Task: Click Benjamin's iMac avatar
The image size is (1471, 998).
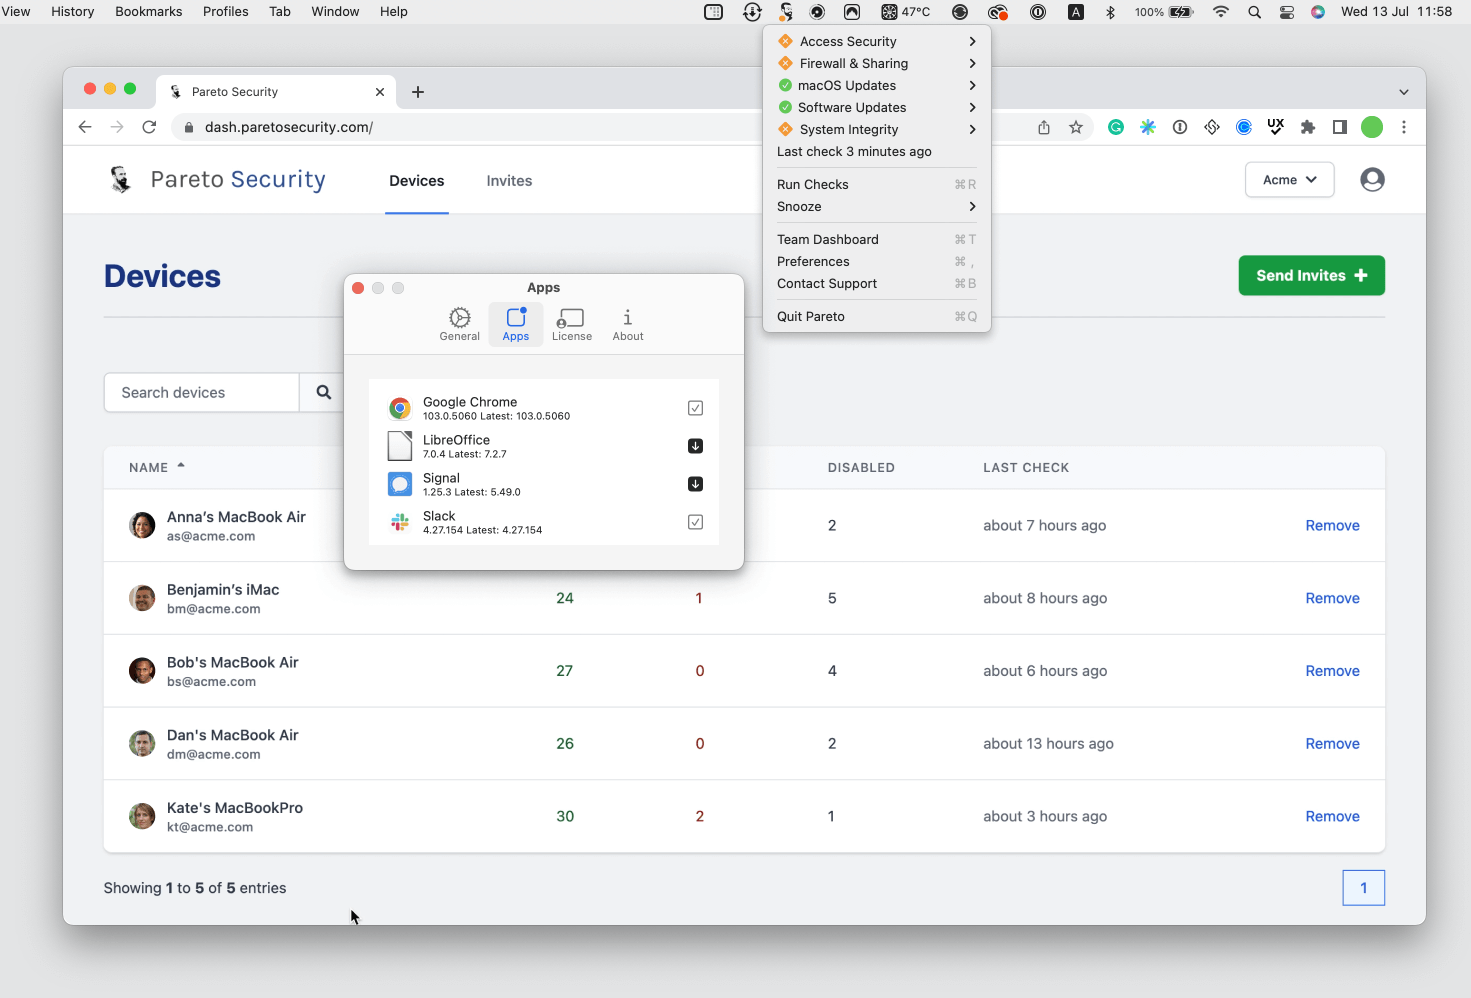Action: pyautogui.click(x=142, y=598)
